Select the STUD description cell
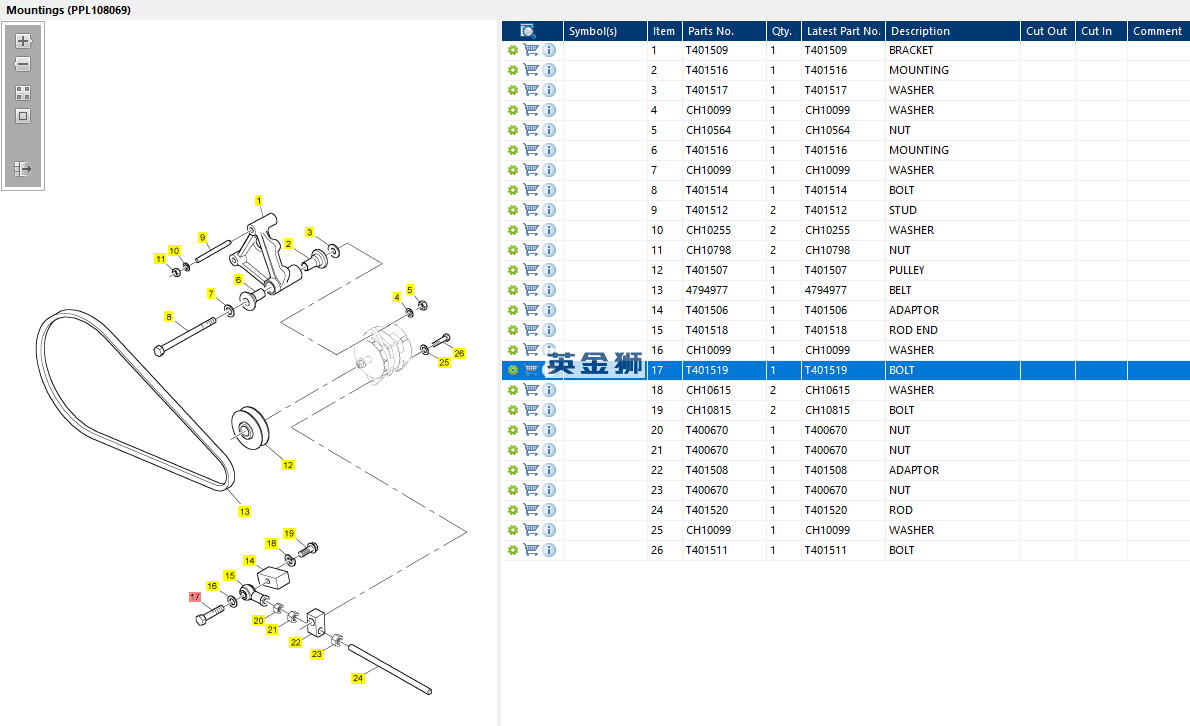 pos(902,210)
